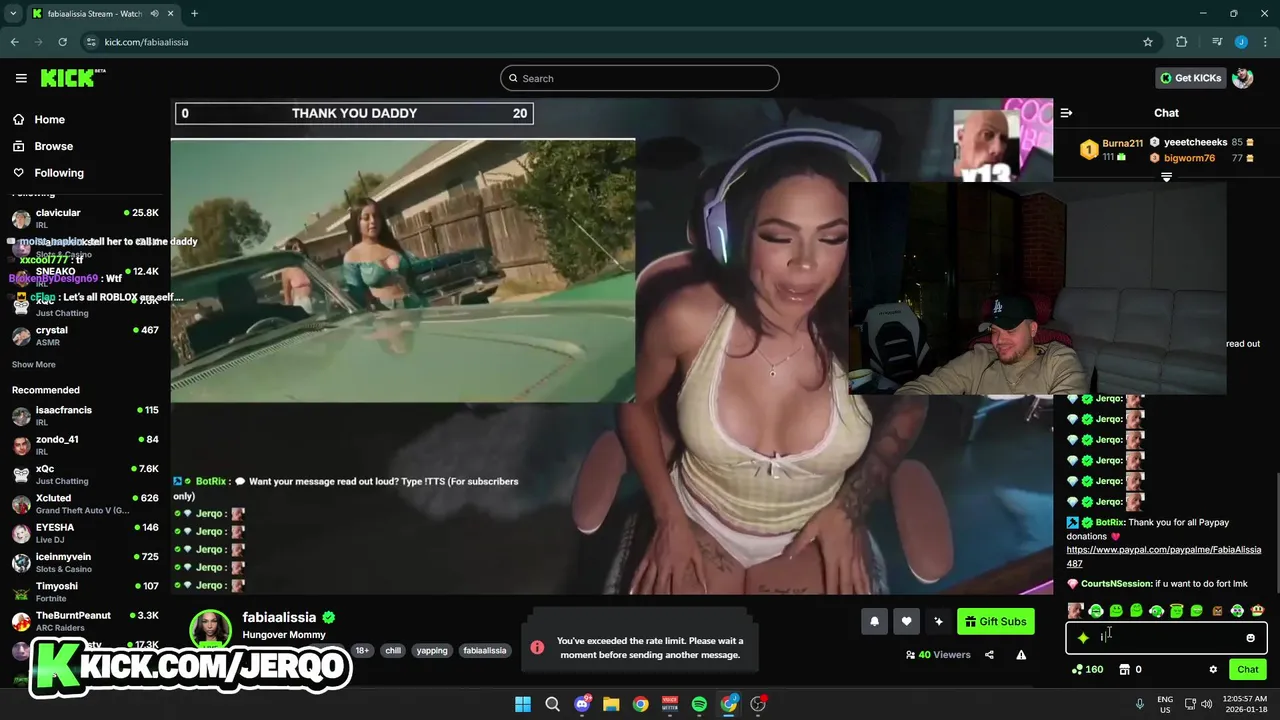1280x720 pixels.
Task: Focus the chat message input field
Action: 1167,638
